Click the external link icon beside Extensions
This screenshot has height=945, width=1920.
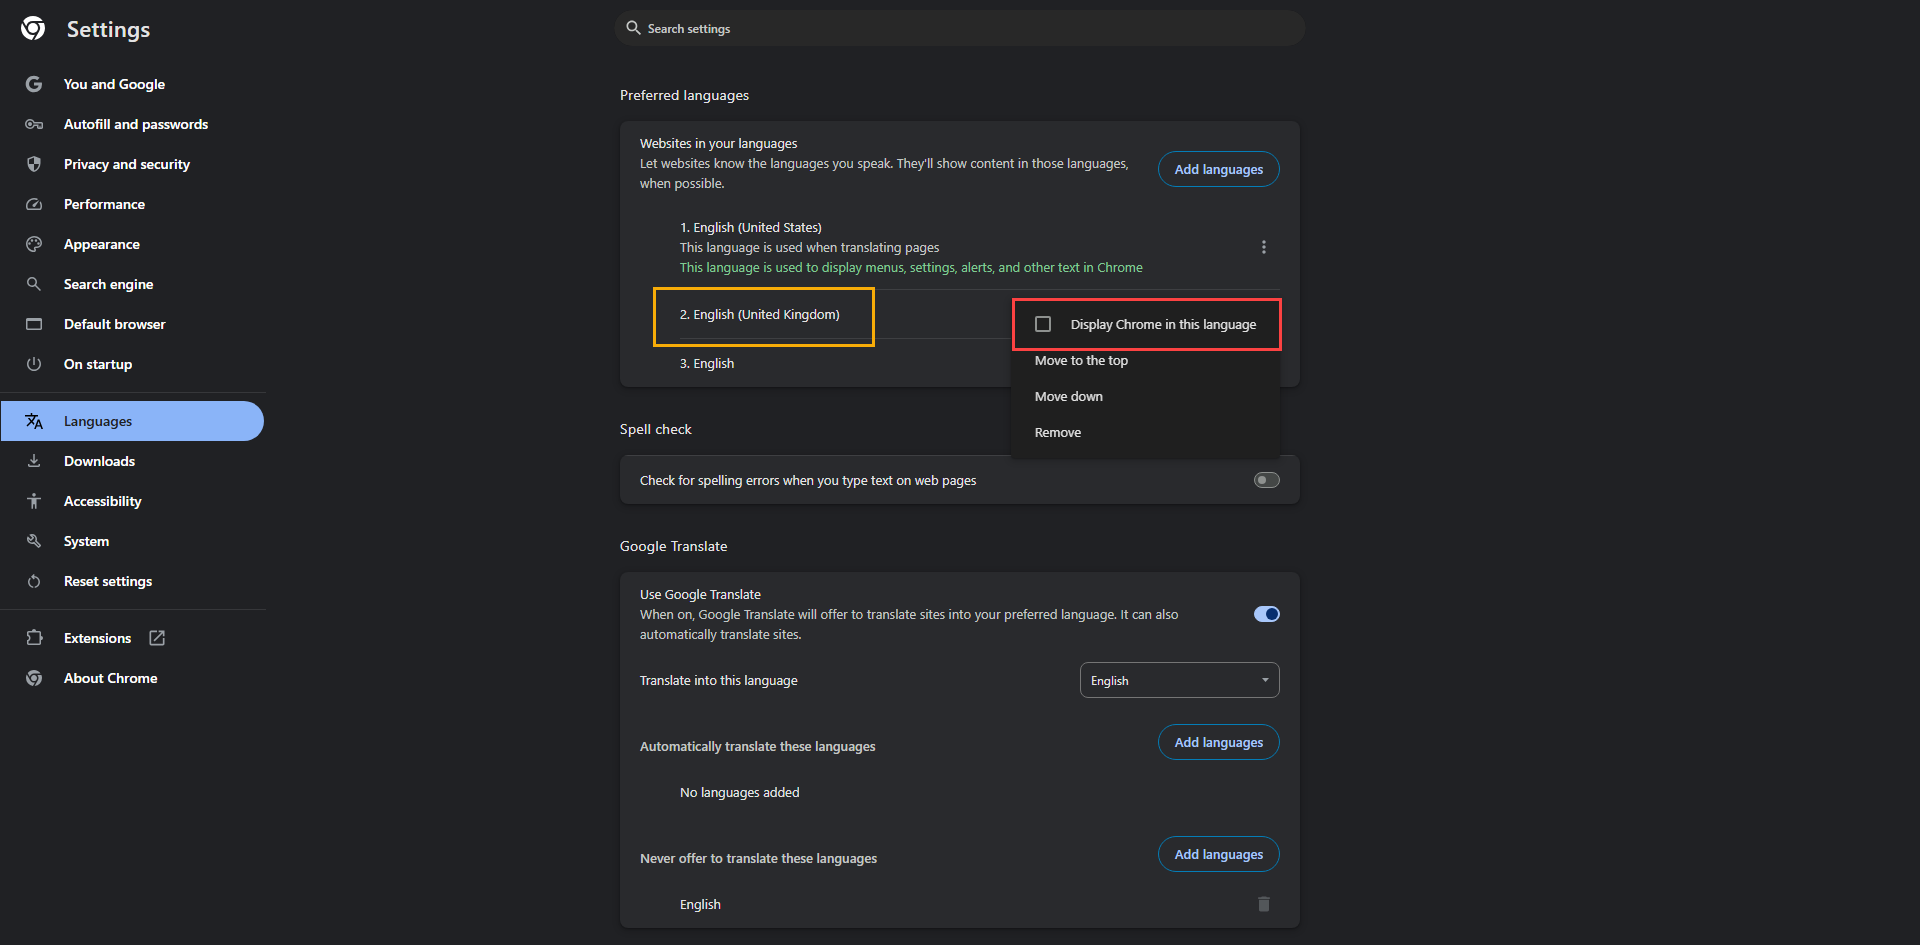coord(157,638)
